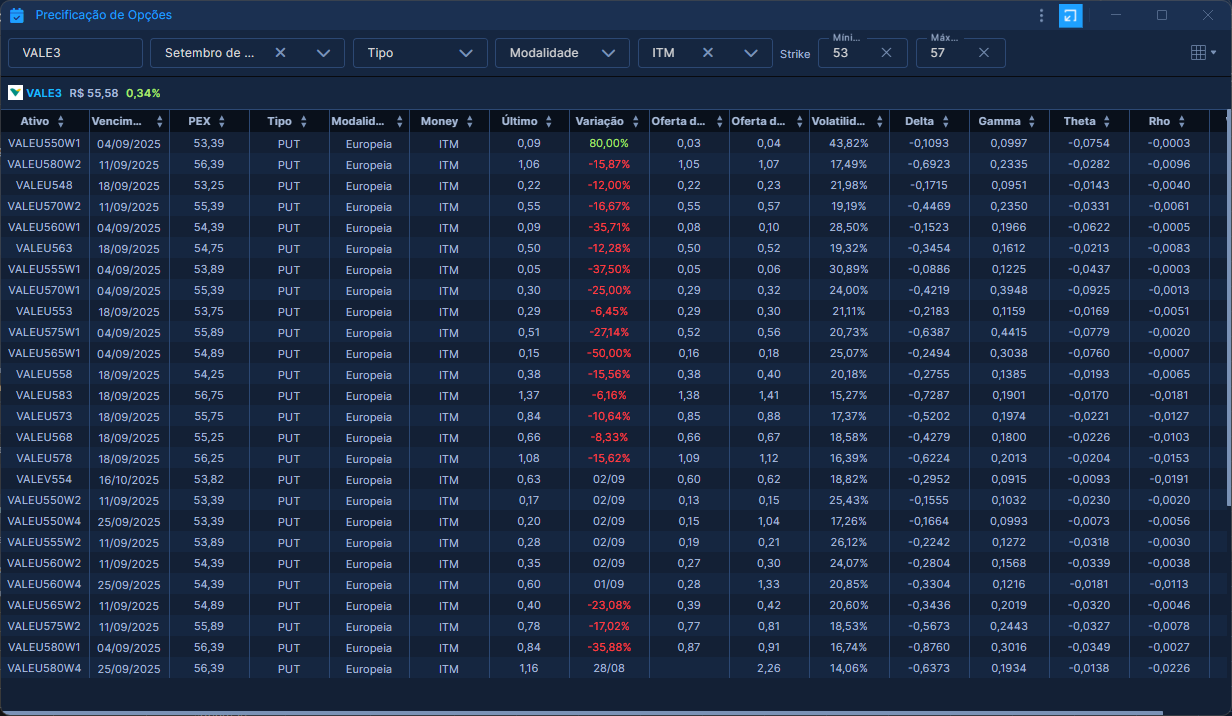
Task: Click the vertical scrollbar beside the table
Action: point(1228,308)
